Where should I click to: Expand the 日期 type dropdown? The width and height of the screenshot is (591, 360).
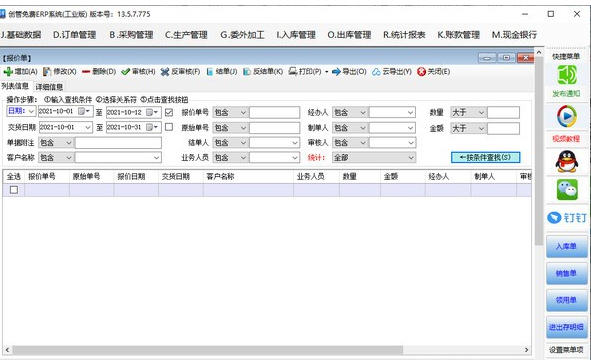[x=31, y=112]
